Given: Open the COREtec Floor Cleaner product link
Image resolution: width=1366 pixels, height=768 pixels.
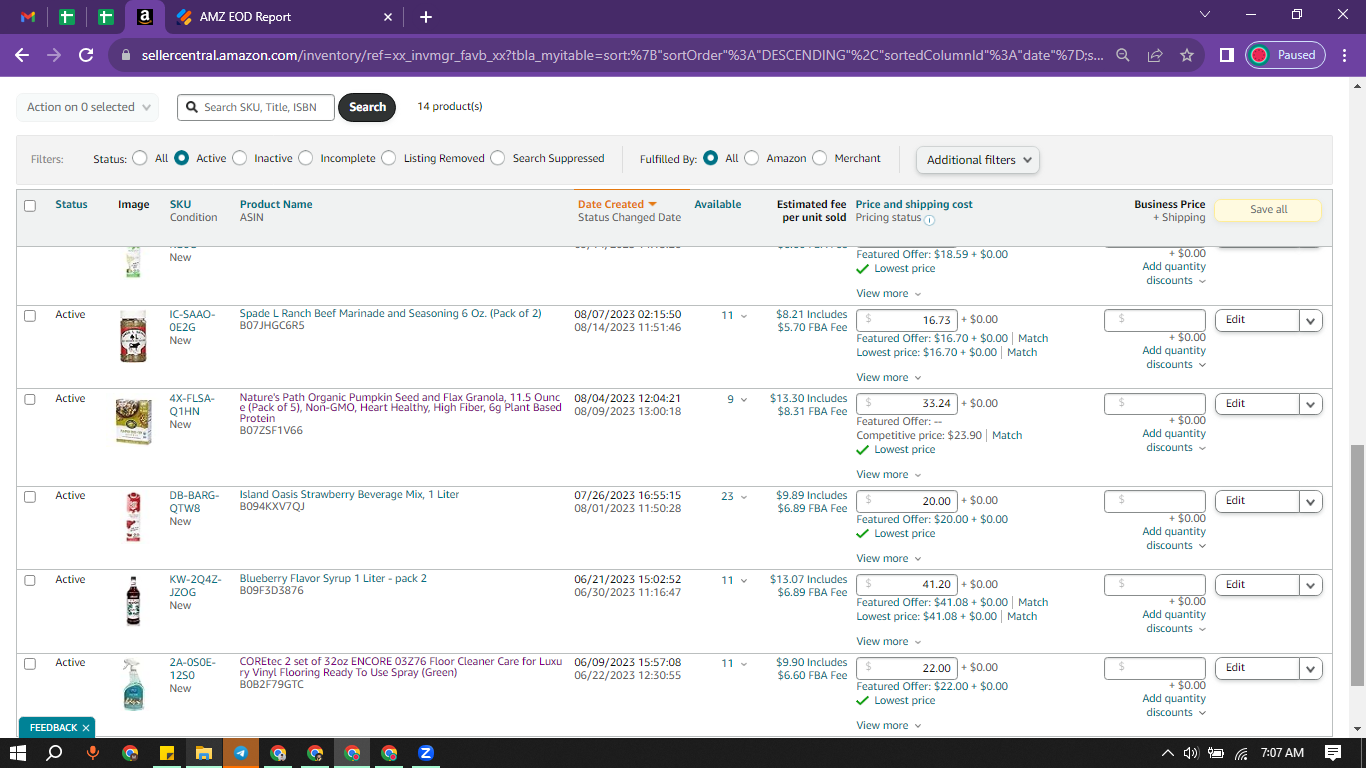Looking at the screenshot, I should click(x=401, y=667).
